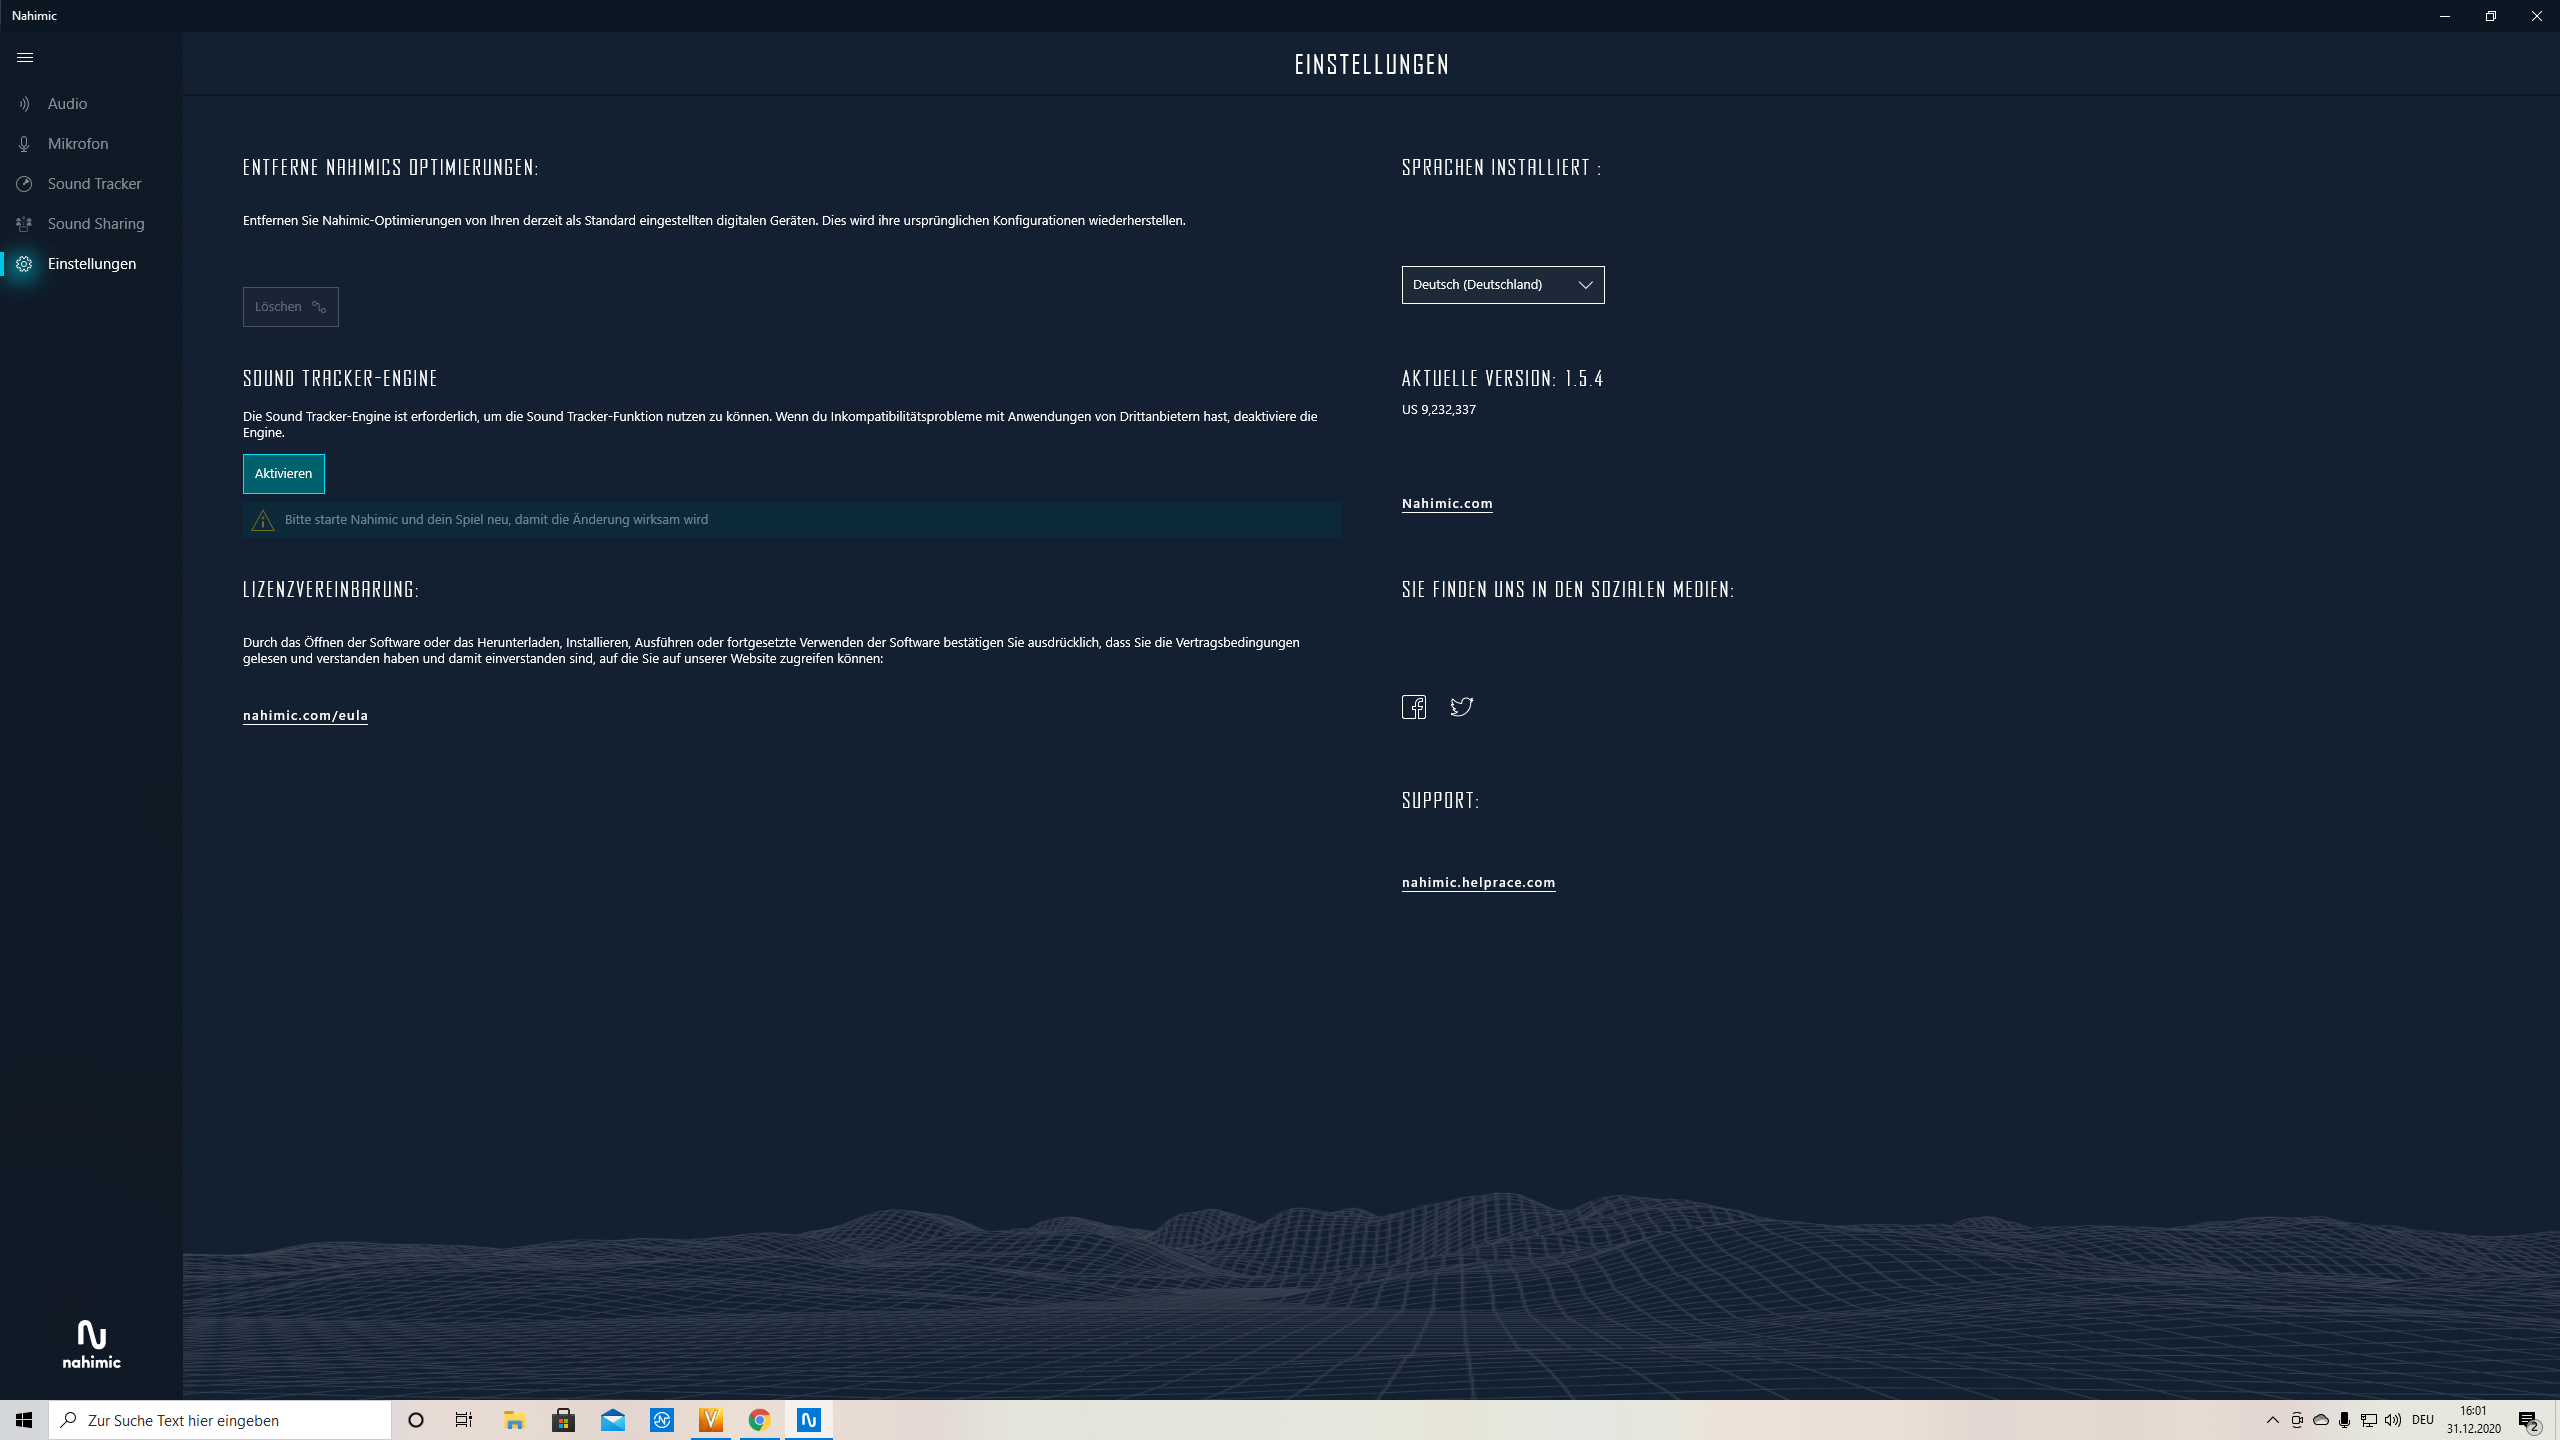The width and height of the screenshot is (2560, 1440).
Task: Click the Windows search text field
Action: 230,1420
